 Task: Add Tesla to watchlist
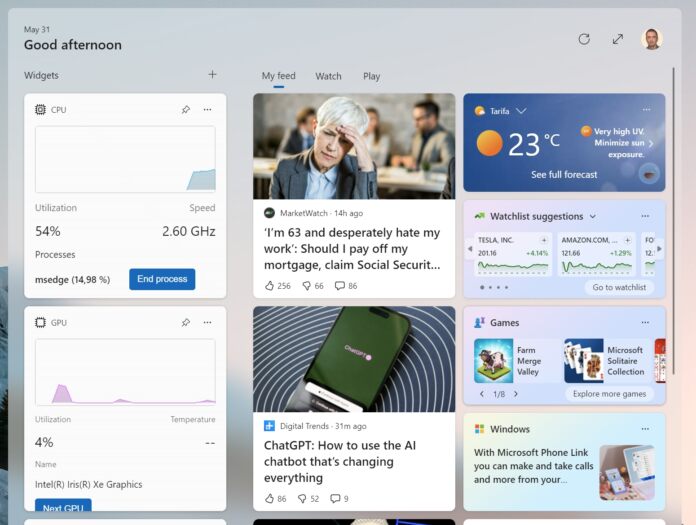(x=544, y=240)
